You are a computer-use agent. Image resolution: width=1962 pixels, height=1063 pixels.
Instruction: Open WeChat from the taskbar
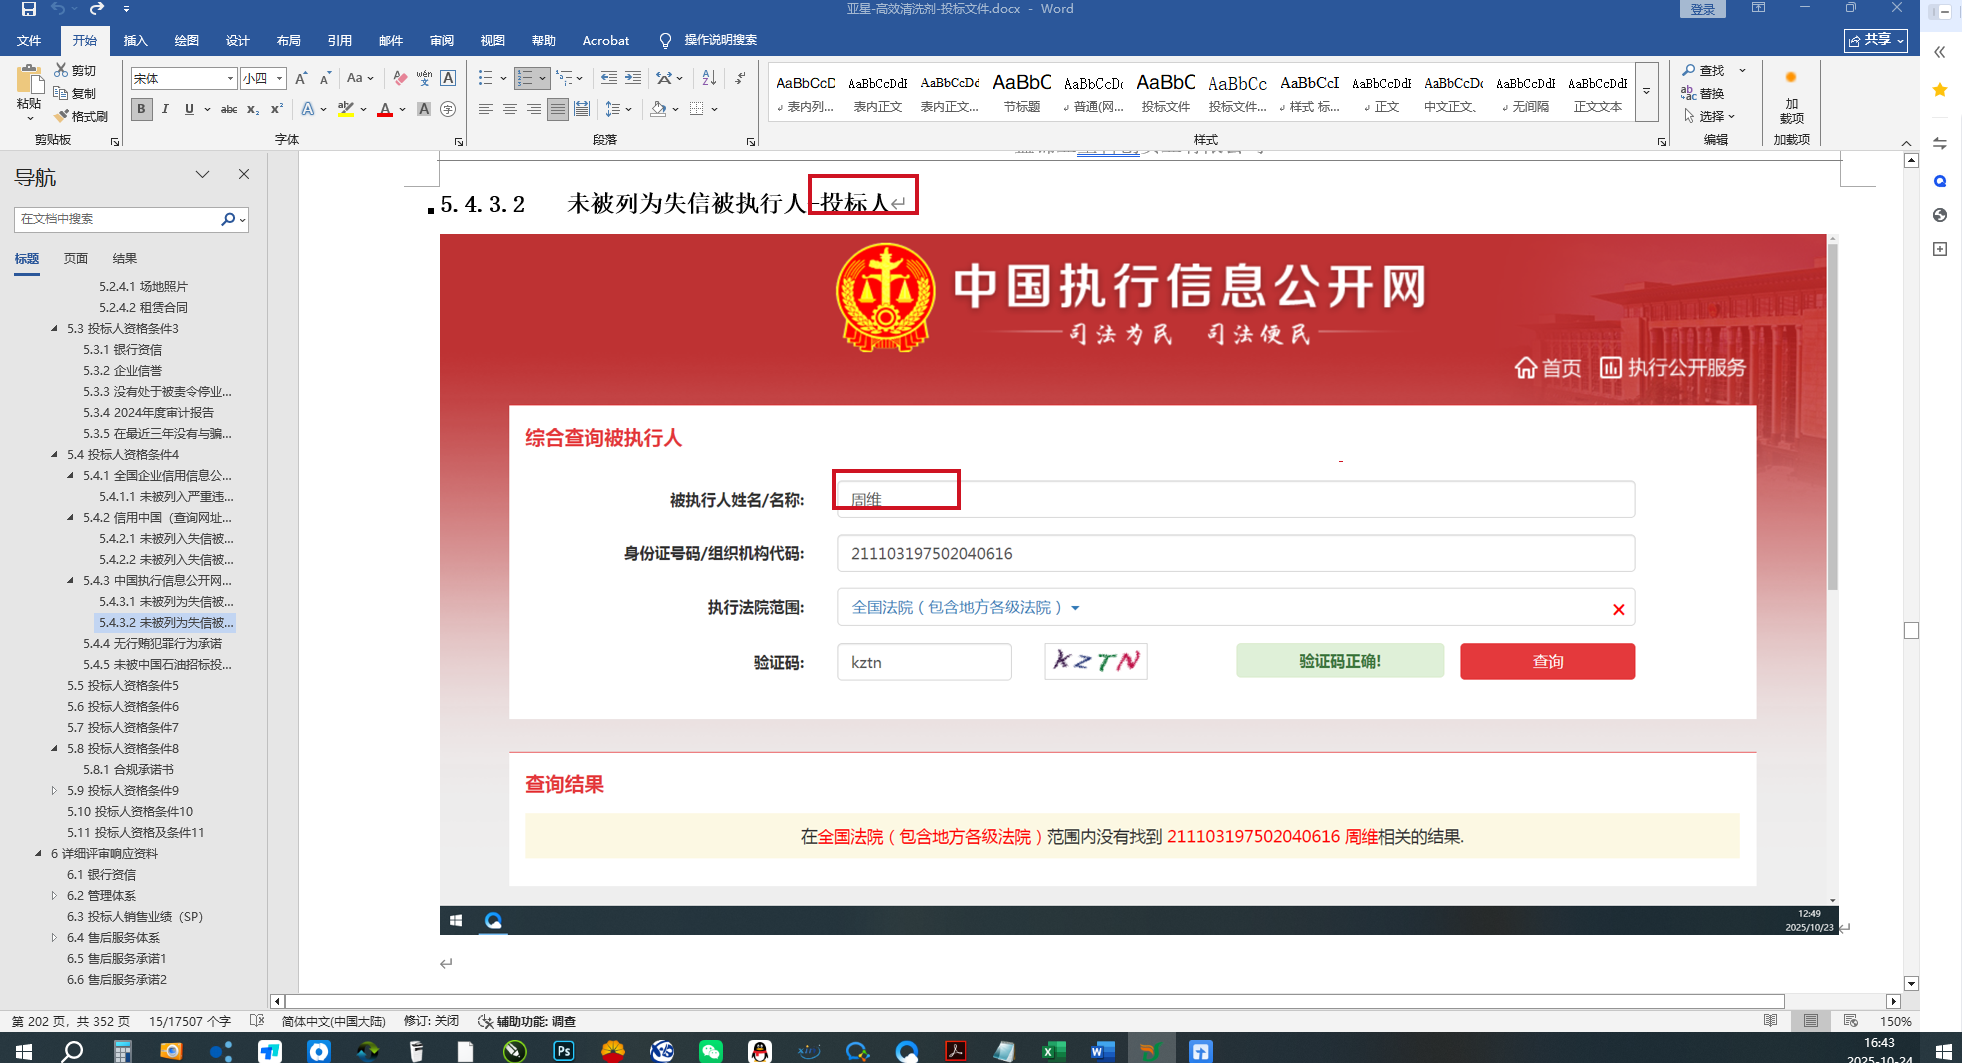point(711,1051)
